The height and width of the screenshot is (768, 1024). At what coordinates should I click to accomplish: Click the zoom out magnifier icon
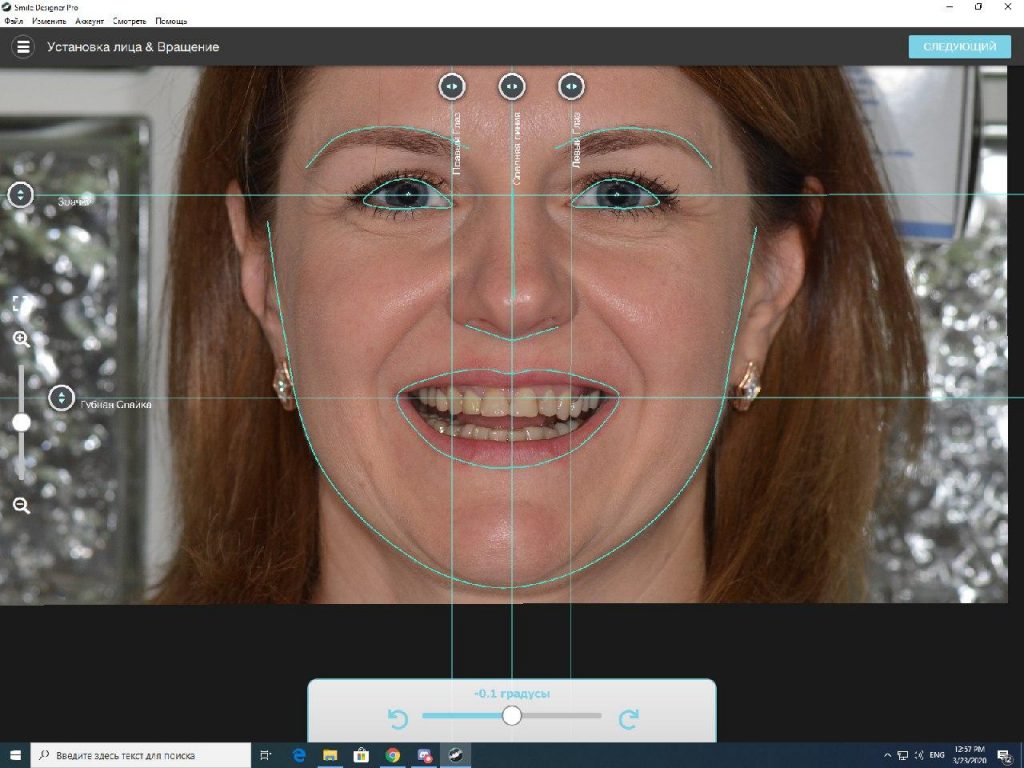[21, 505]
